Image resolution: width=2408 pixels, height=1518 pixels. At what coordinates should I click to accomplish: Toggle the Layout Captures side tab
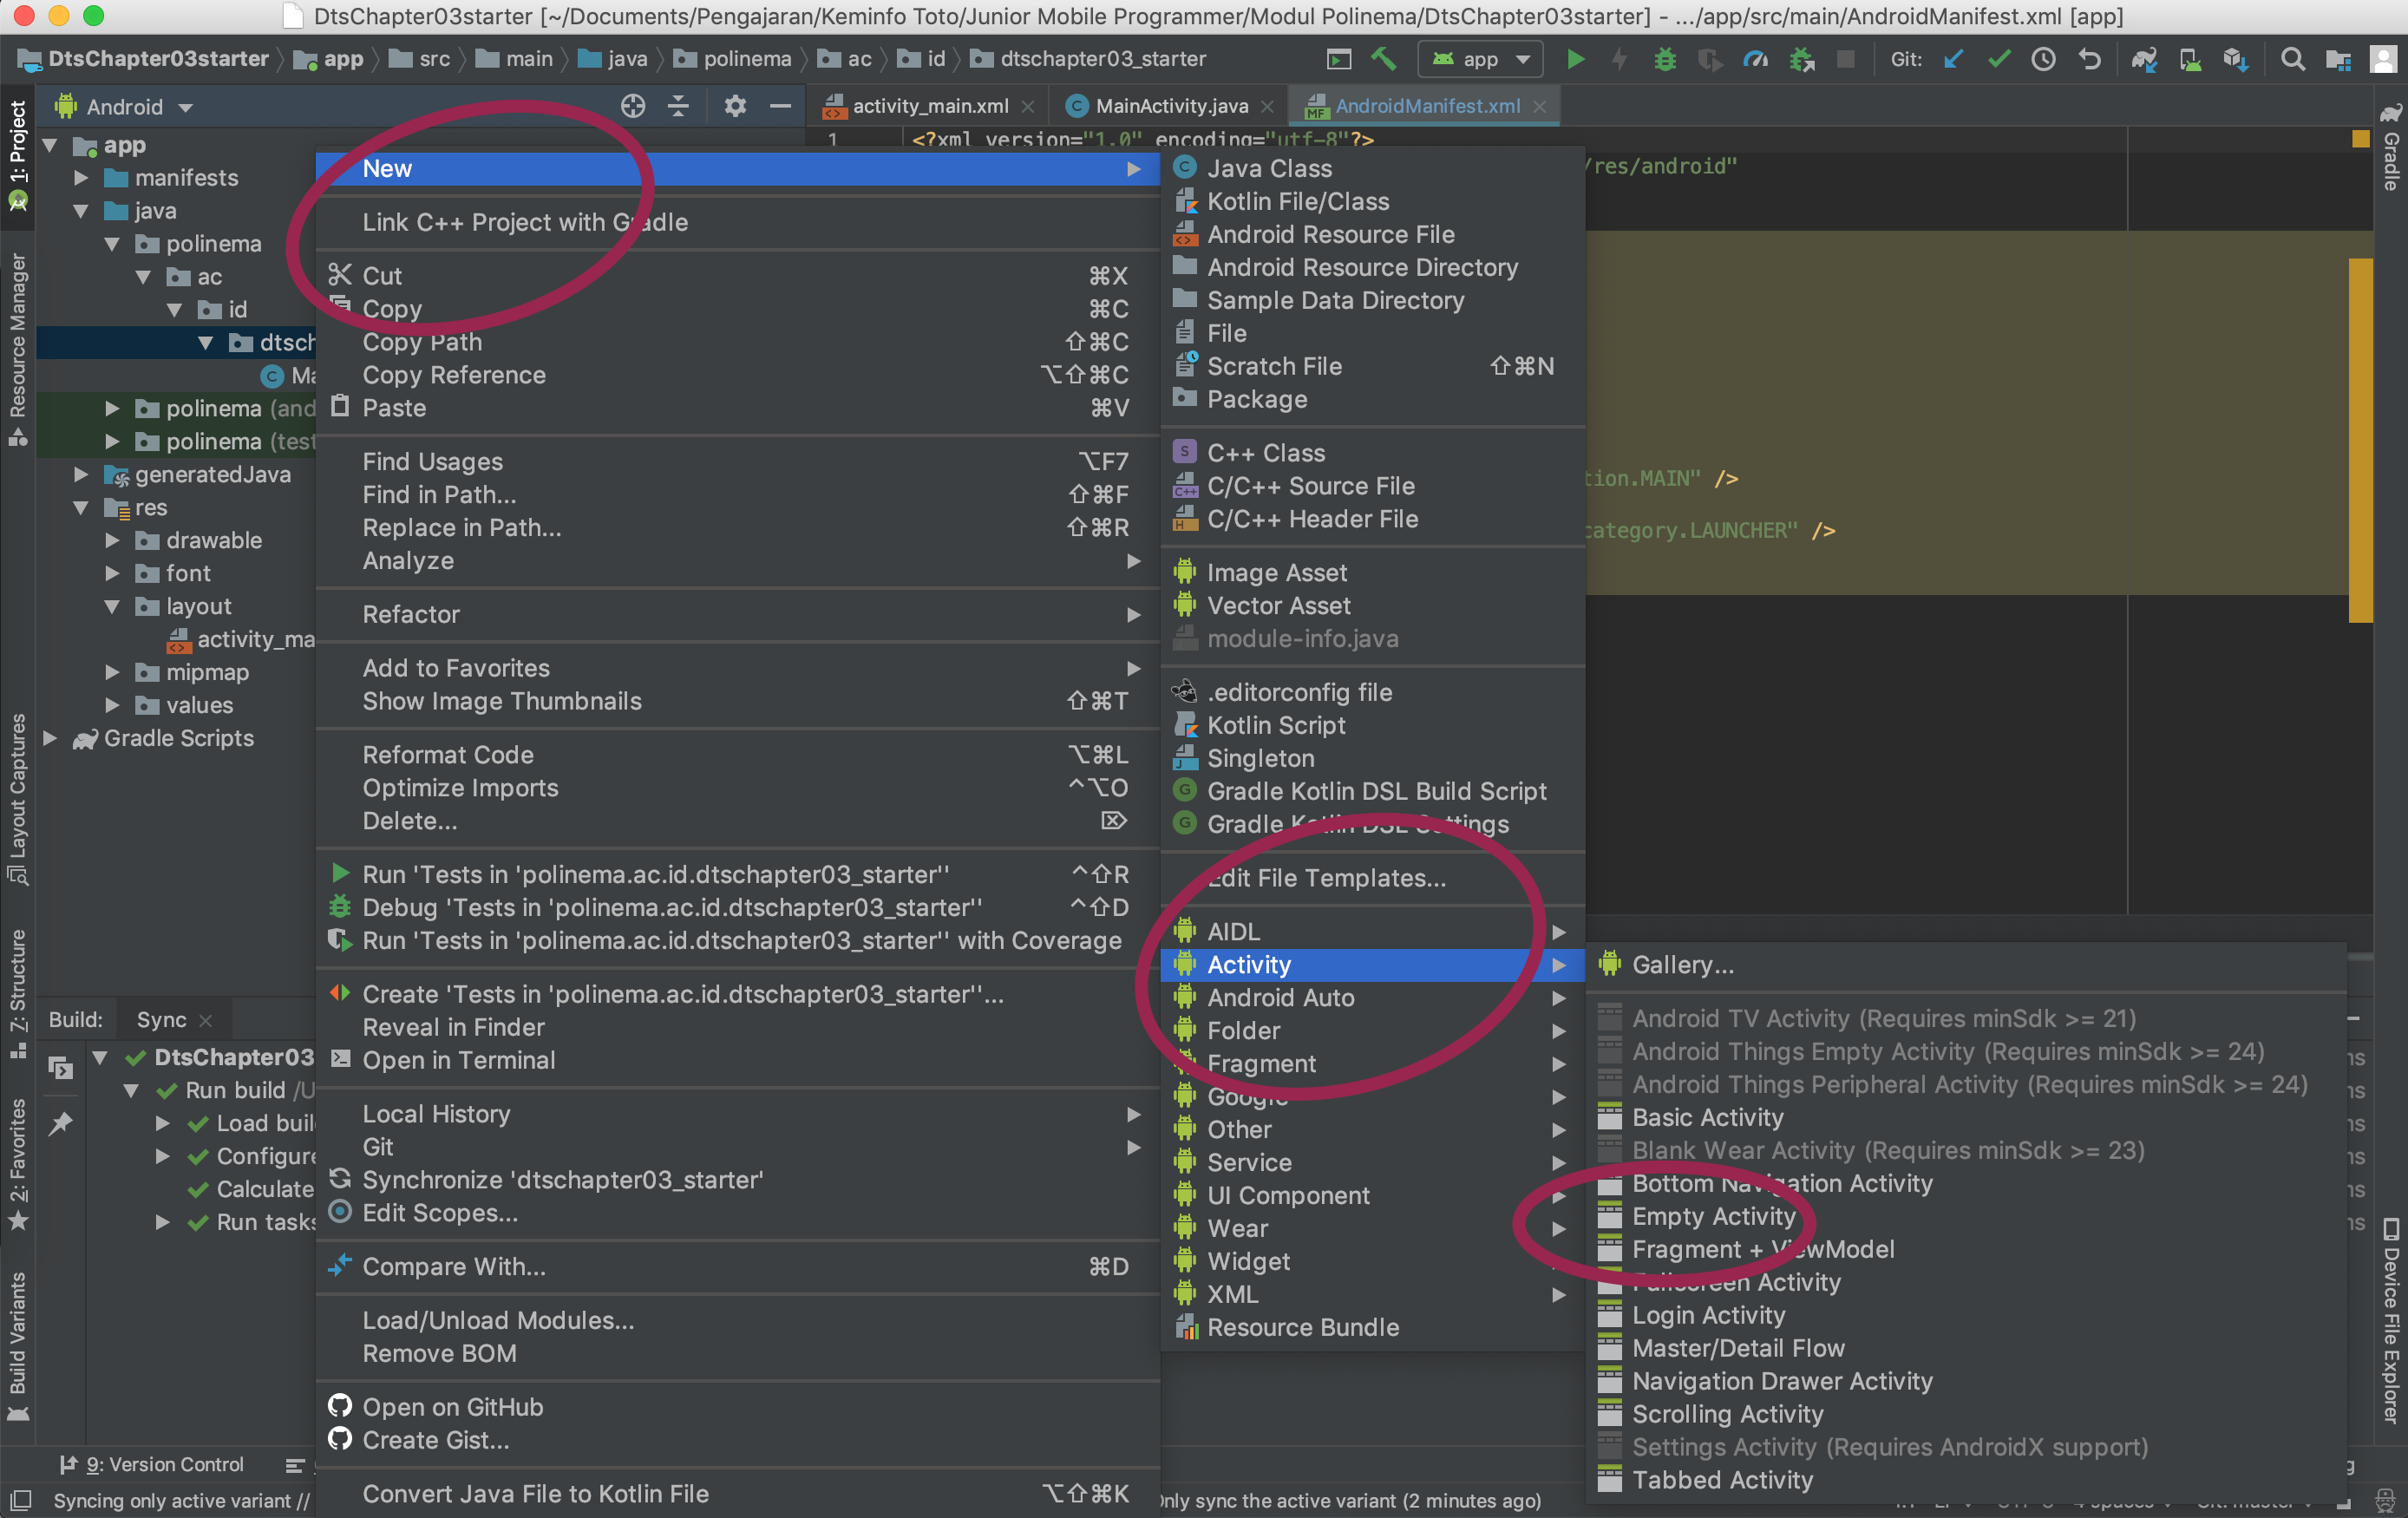point(18,798)
